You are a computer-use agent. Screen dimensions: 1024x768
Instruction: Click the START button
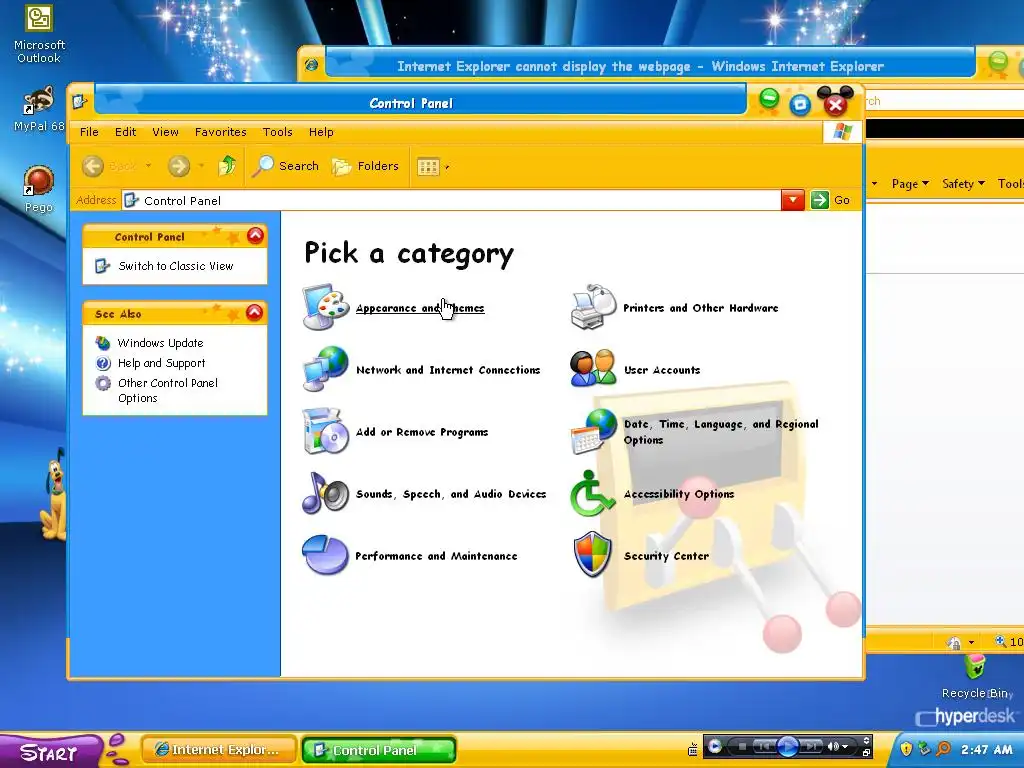[x=49, y=752]
